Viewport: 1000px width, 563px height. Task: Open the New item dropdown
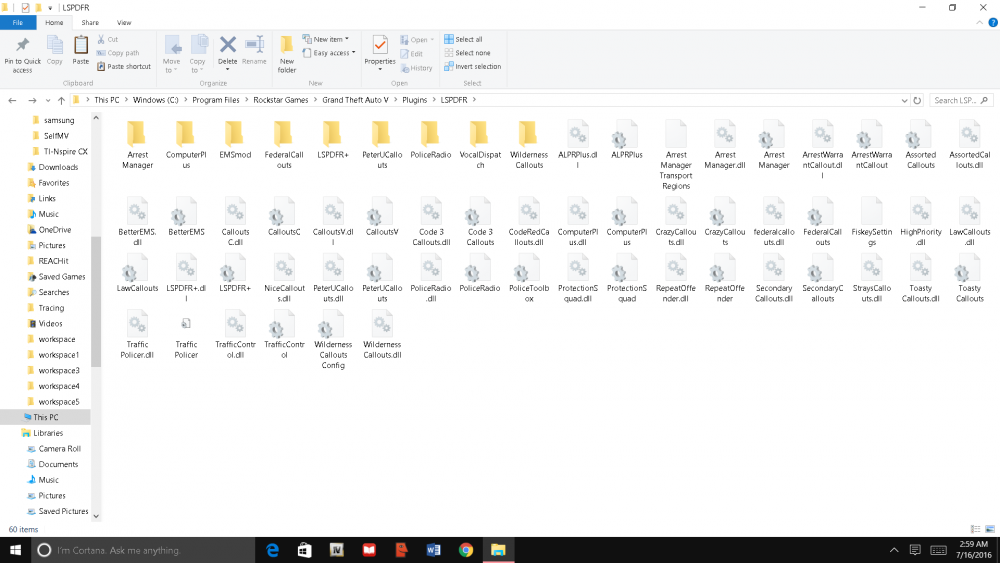(x=325, y=40)
